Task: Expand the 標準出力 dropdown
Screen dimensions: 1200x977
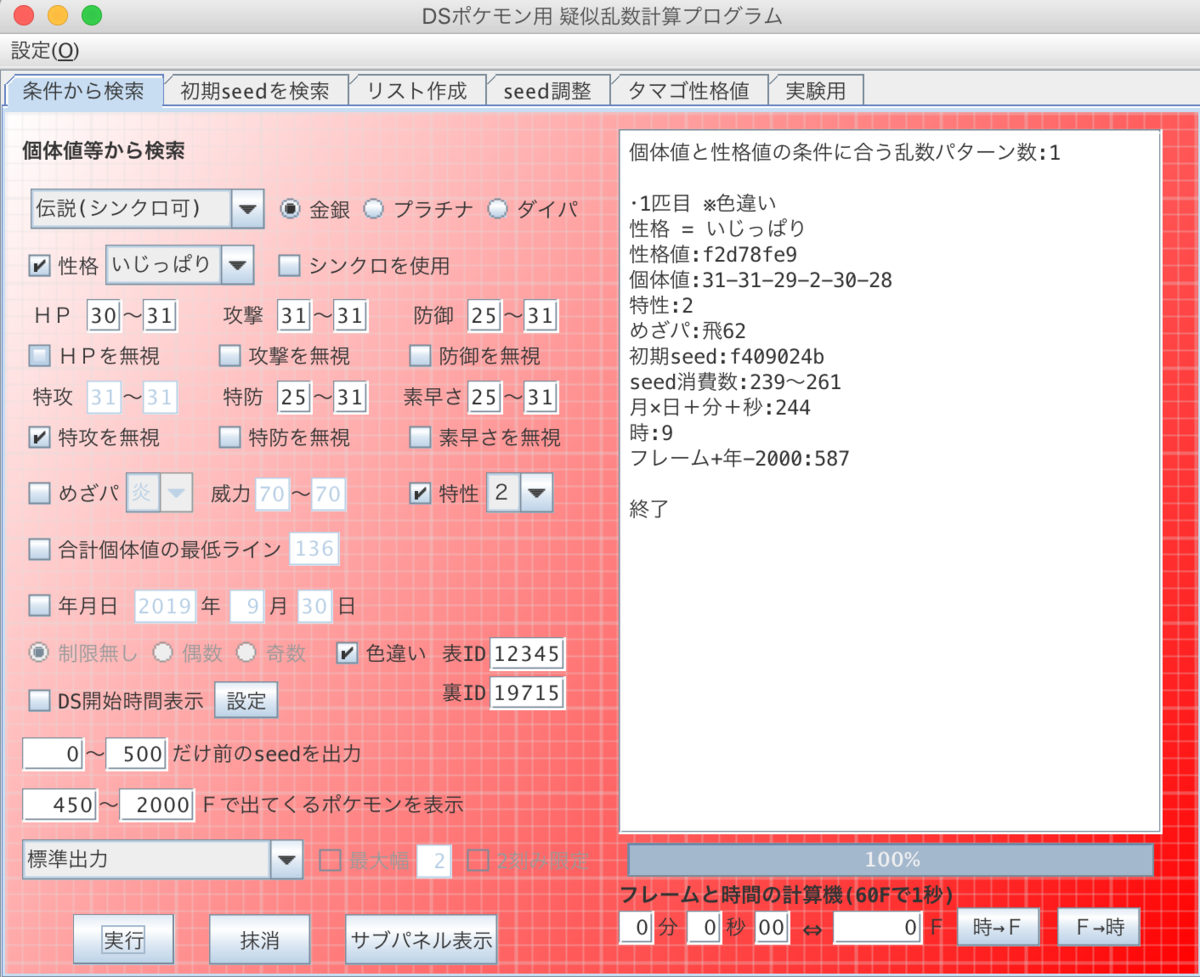Action: (x=287, y=859)
